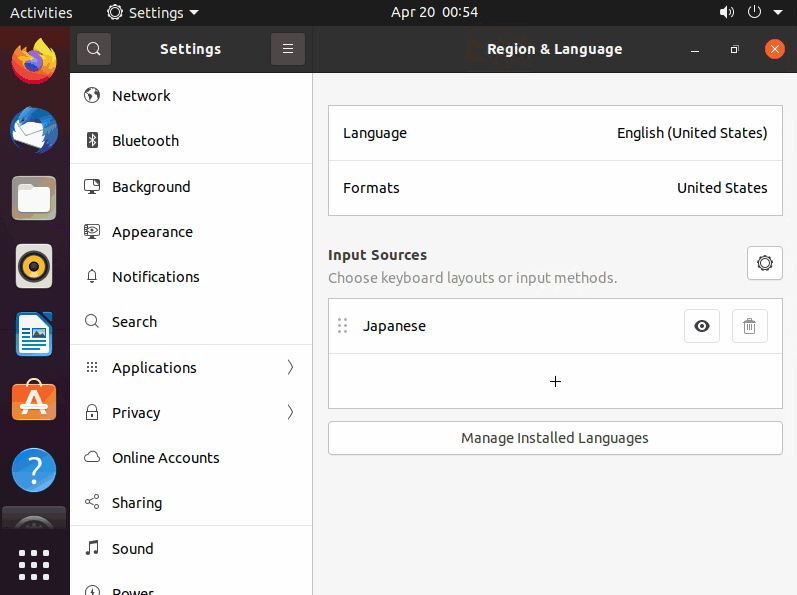Add a new input source
The height and width of the screenshot is (595, 797).
click(555, 381)
